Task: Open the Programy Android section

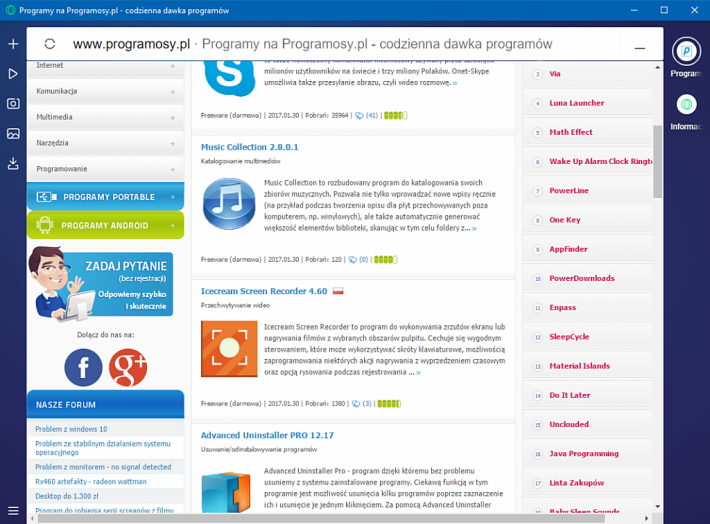Action: click(106, 225)
